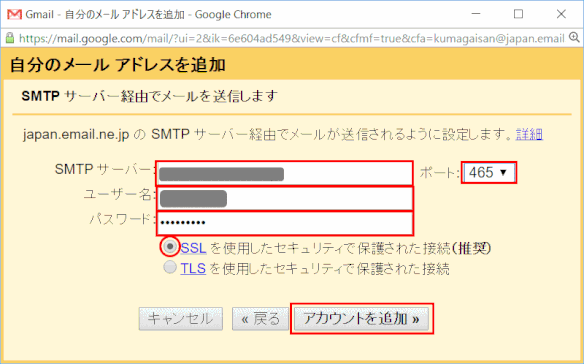Click the URL in the address bar
This screenshot has width=584, height=364.
click(292, 38)
